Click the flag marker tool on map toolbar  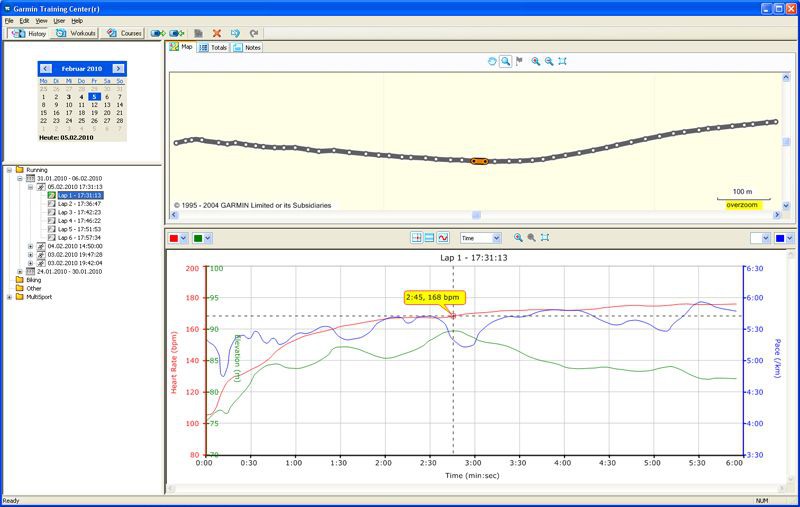pyautogui.click(x=519, y=61)
